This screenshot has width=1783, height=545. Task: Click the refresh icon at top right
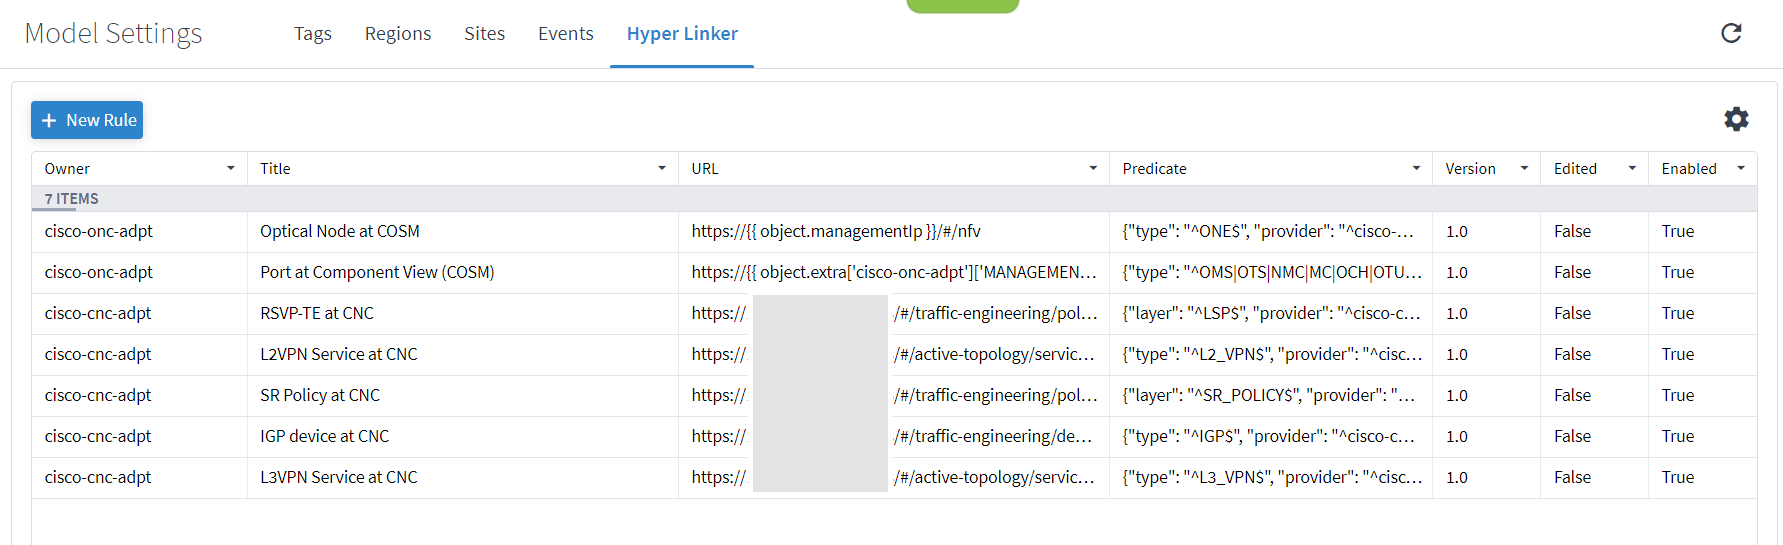[1731, 33]
